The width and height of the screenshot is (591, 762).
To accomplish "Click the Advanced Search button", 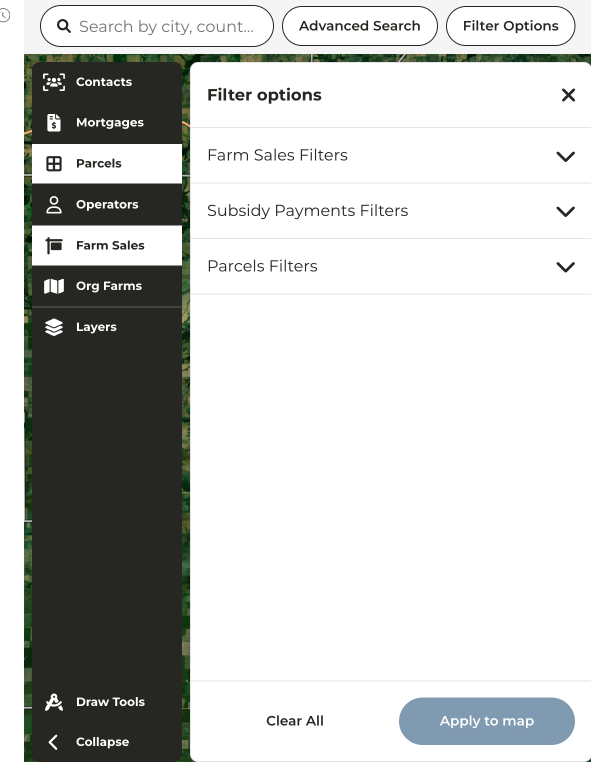I will click(x=360, y=26).
